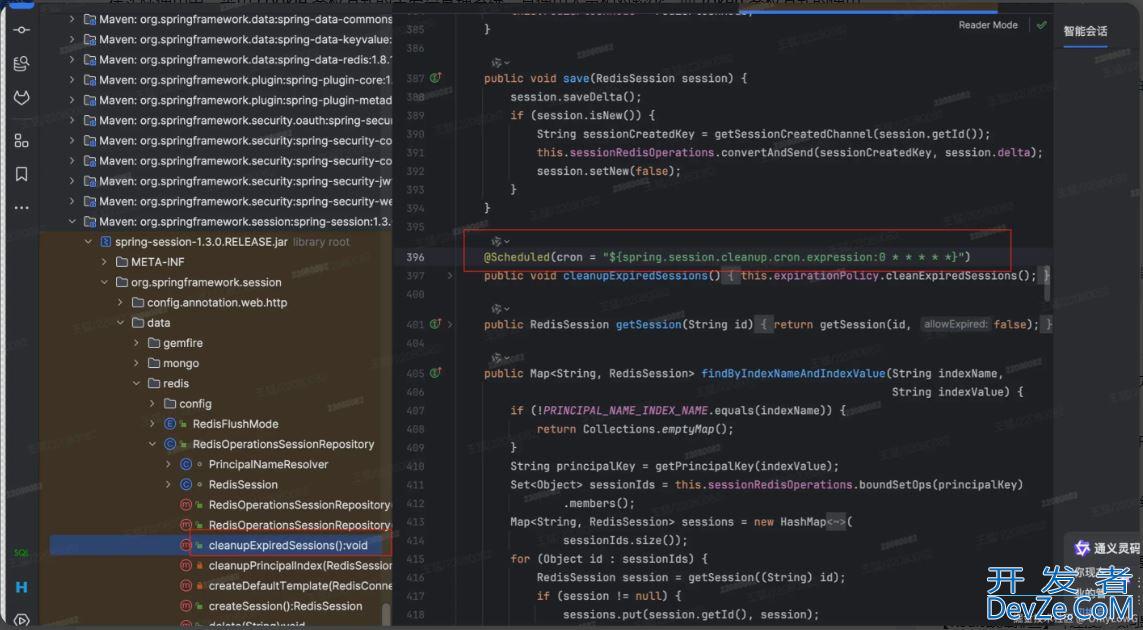Viewport: 1143px width, 630px height.
Task: Click the cleanupExpiredSessions method name in code
Action: [x=635, y=276]
